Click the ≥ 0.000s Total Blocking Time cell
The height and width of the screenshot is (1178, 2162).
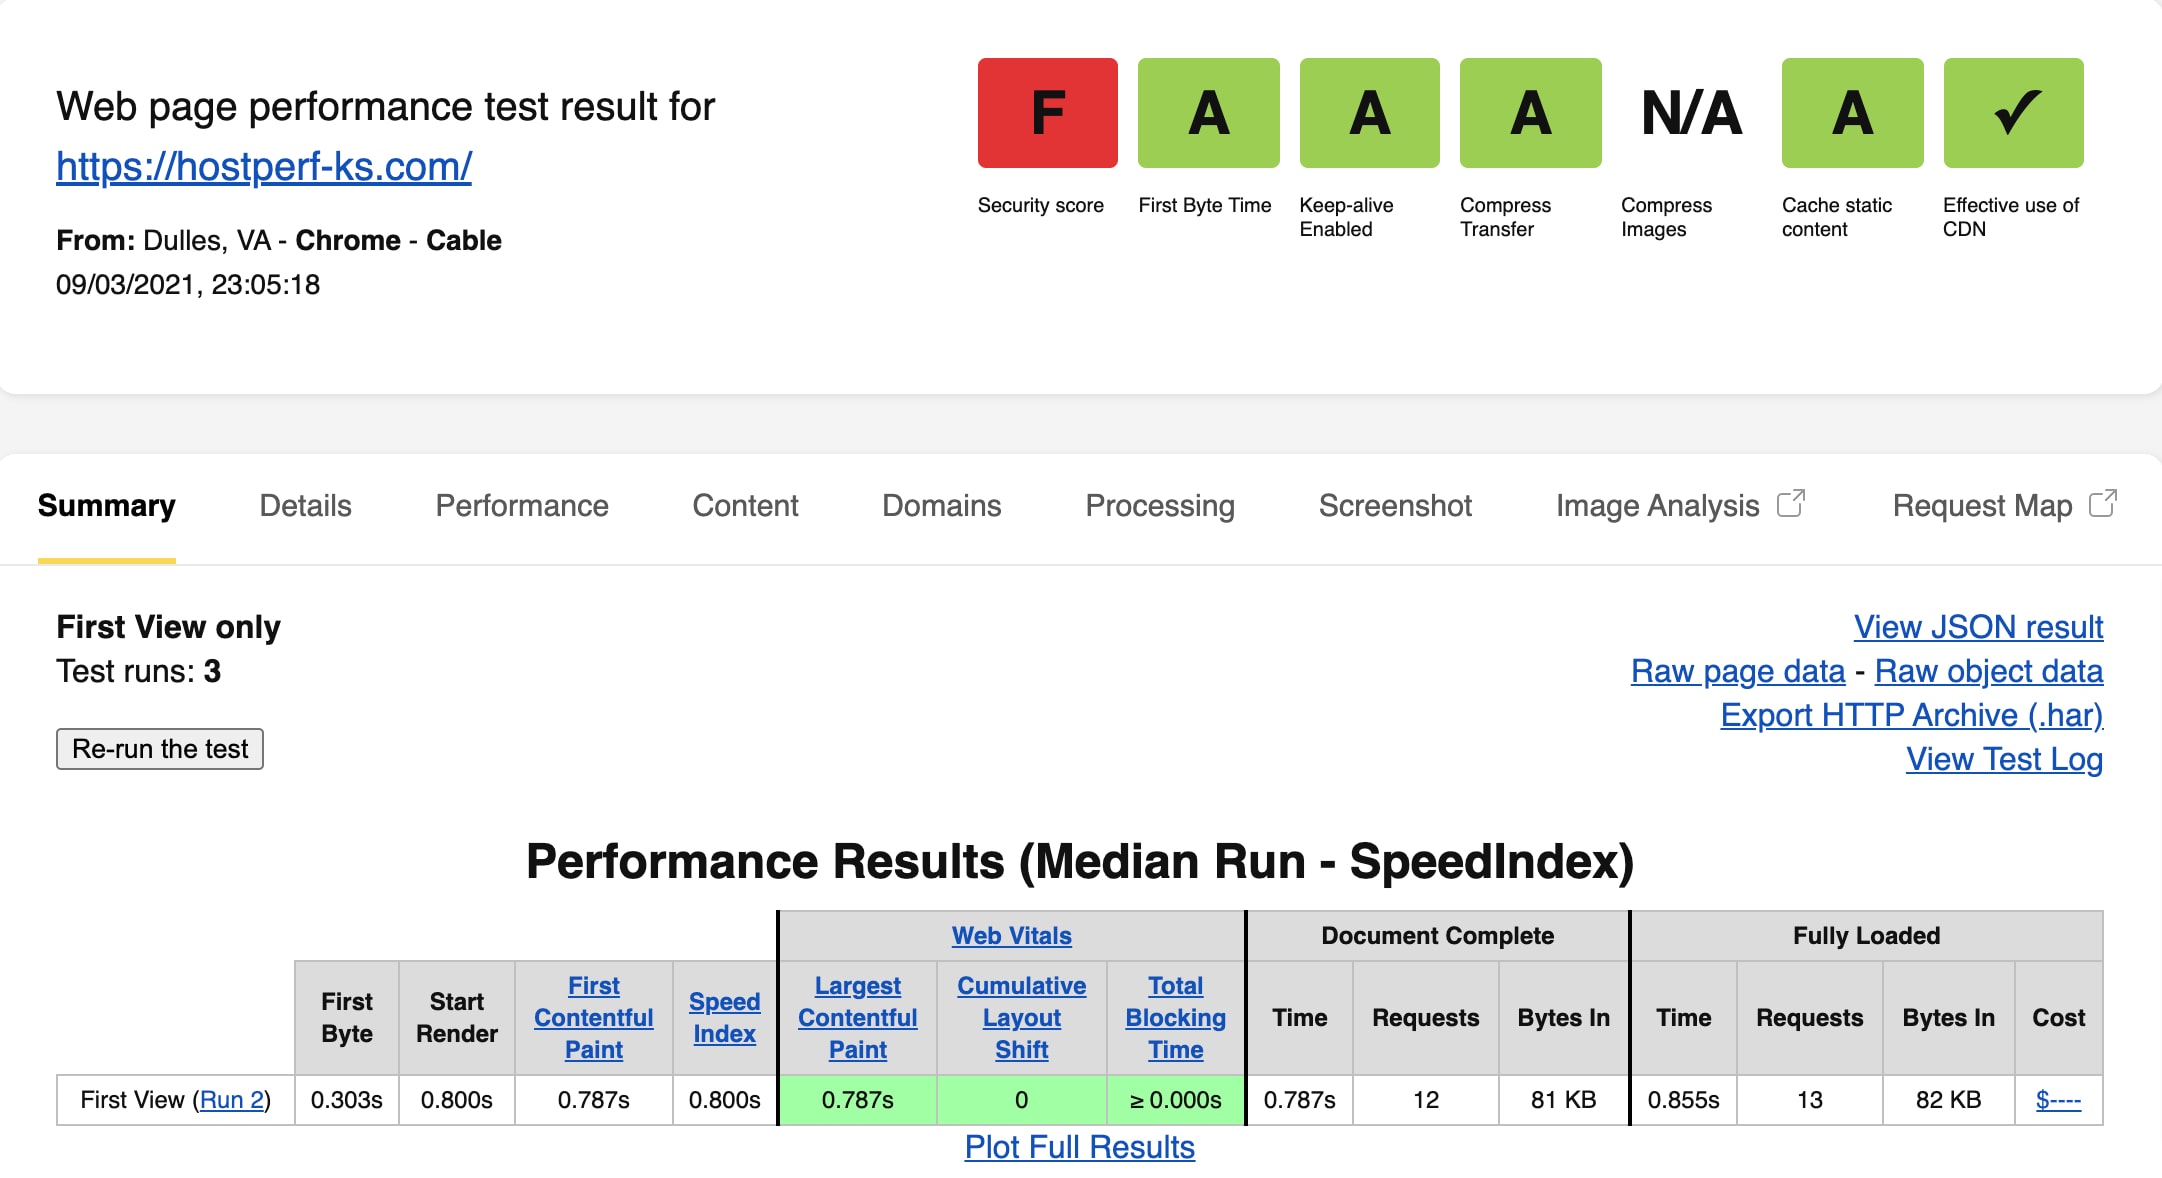click(1176, 1100)
